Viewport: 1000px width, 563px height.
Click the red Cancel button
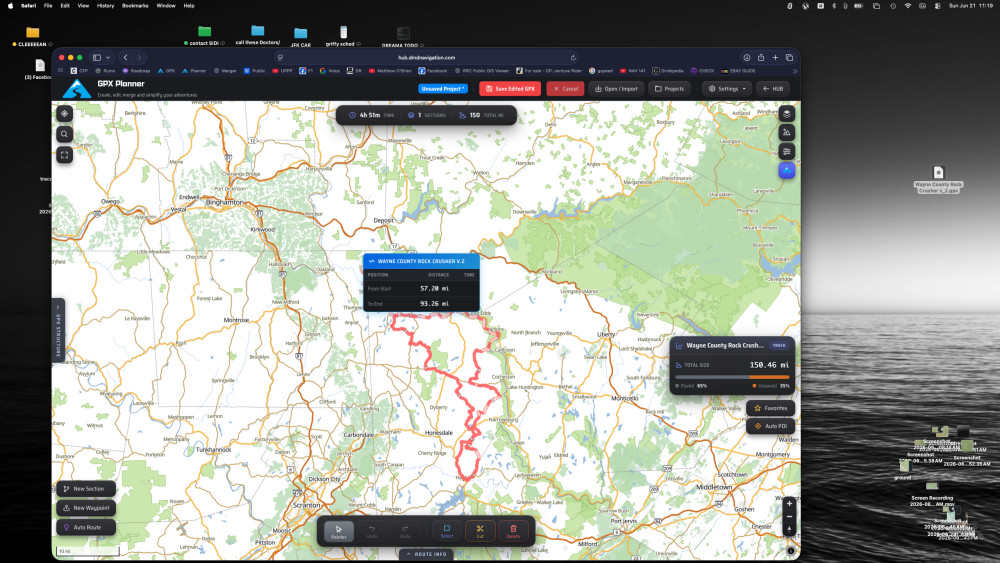[566, 89]
